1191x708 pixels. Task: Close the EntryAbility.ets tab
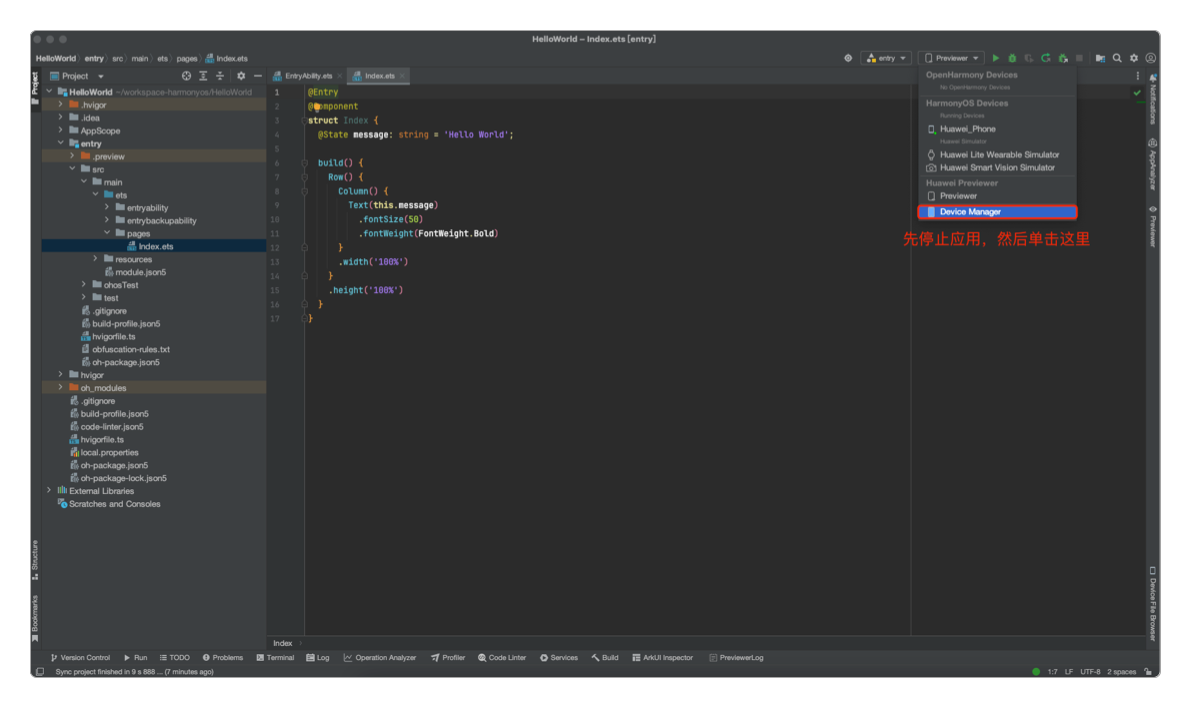340,76
